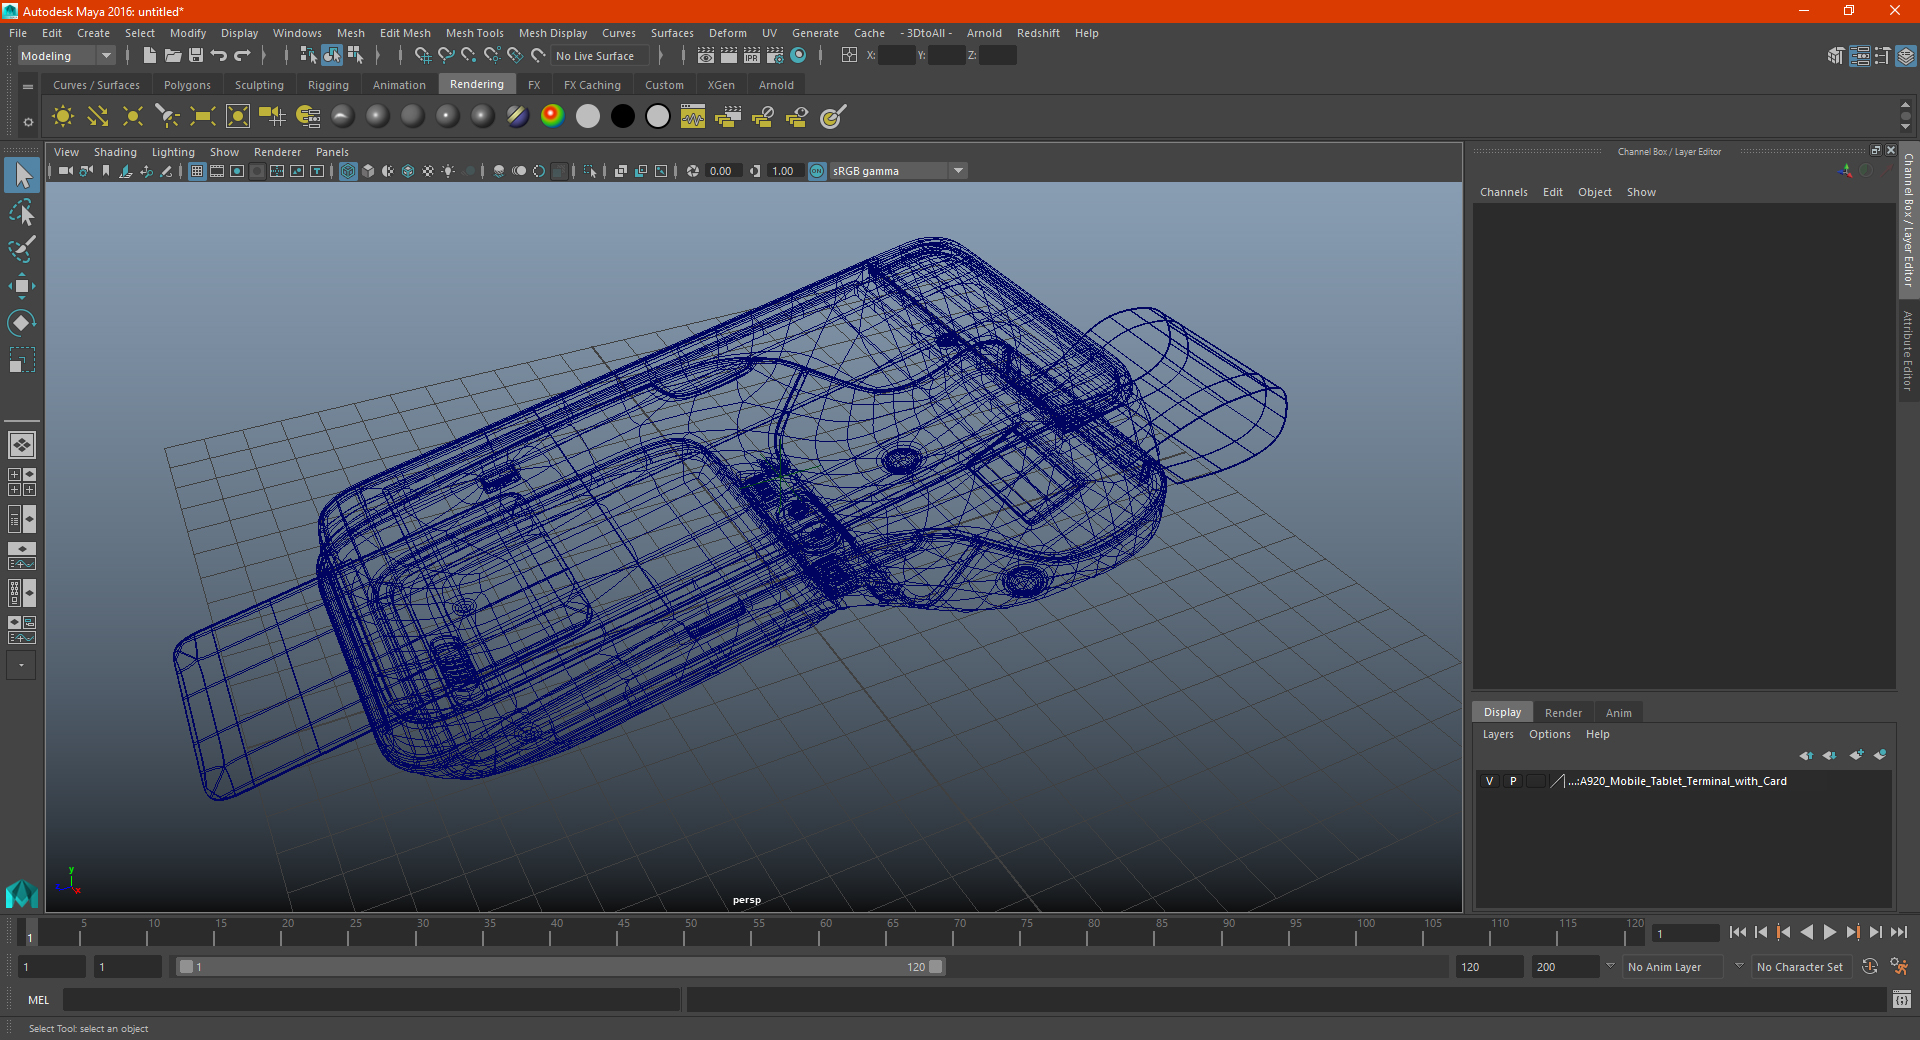The width and height of the screenshot is (1920, 1040).
Task: Activate the Scale tool in toolbox
Action: (21, 359)
